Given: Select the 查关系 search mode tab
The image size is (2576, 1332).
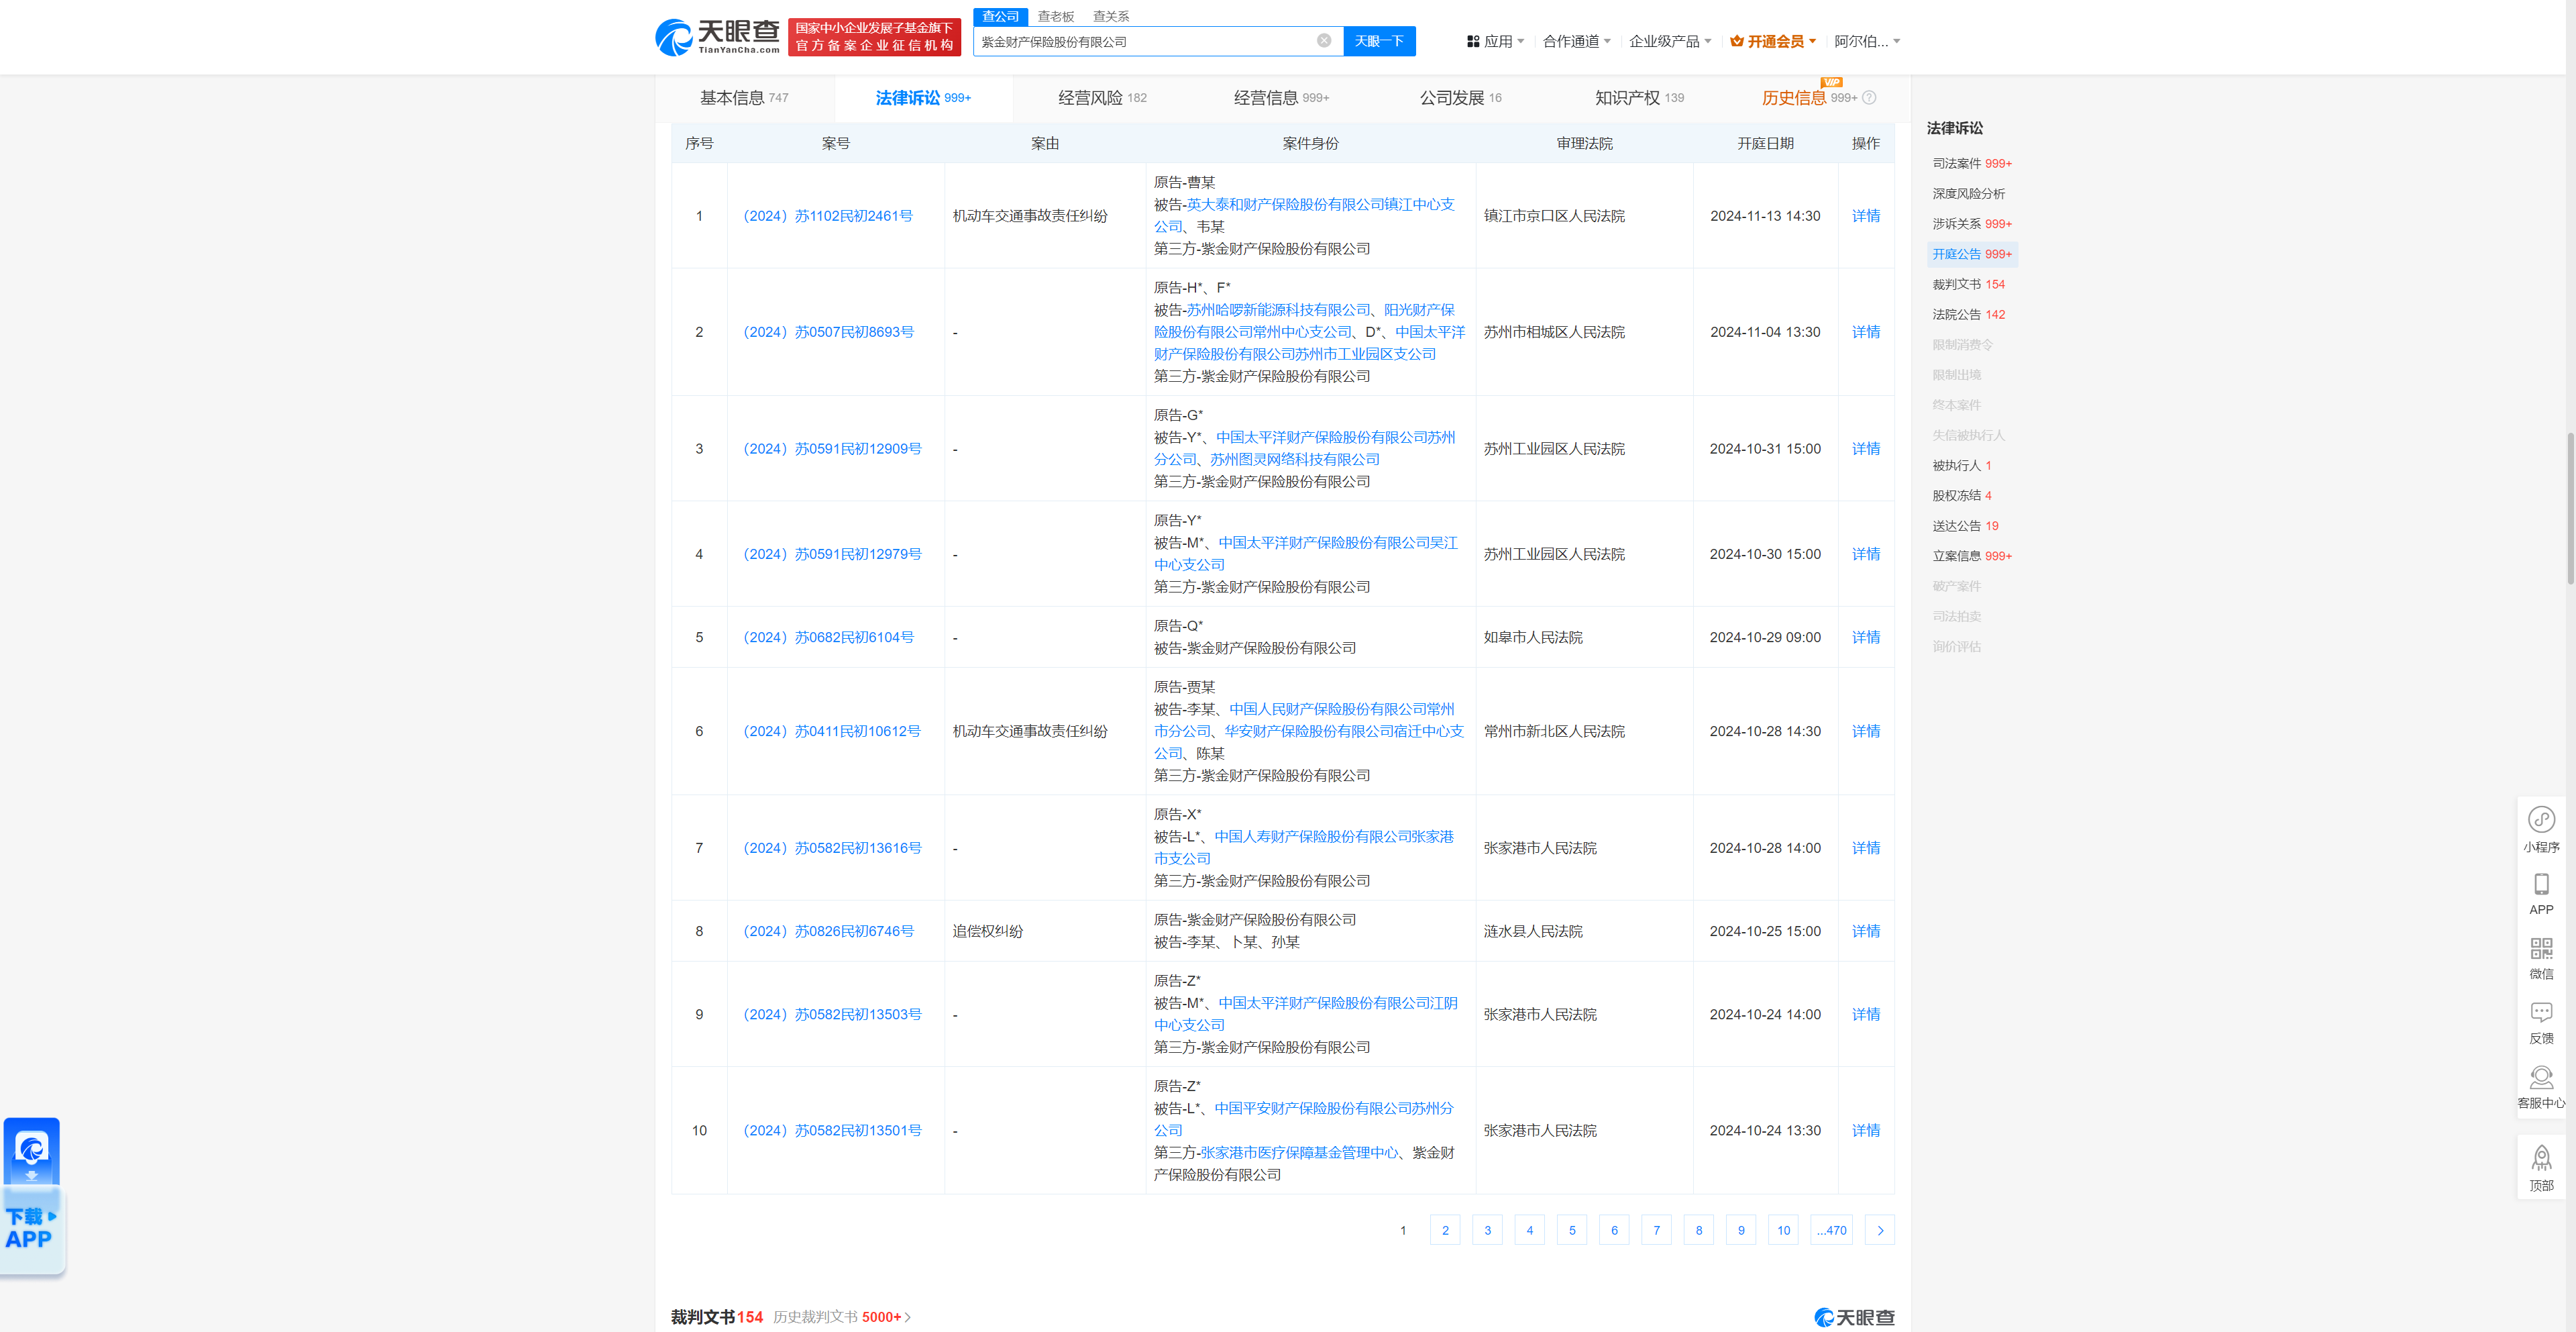Looking at the screenshot, I should [x=1110, y=16].
